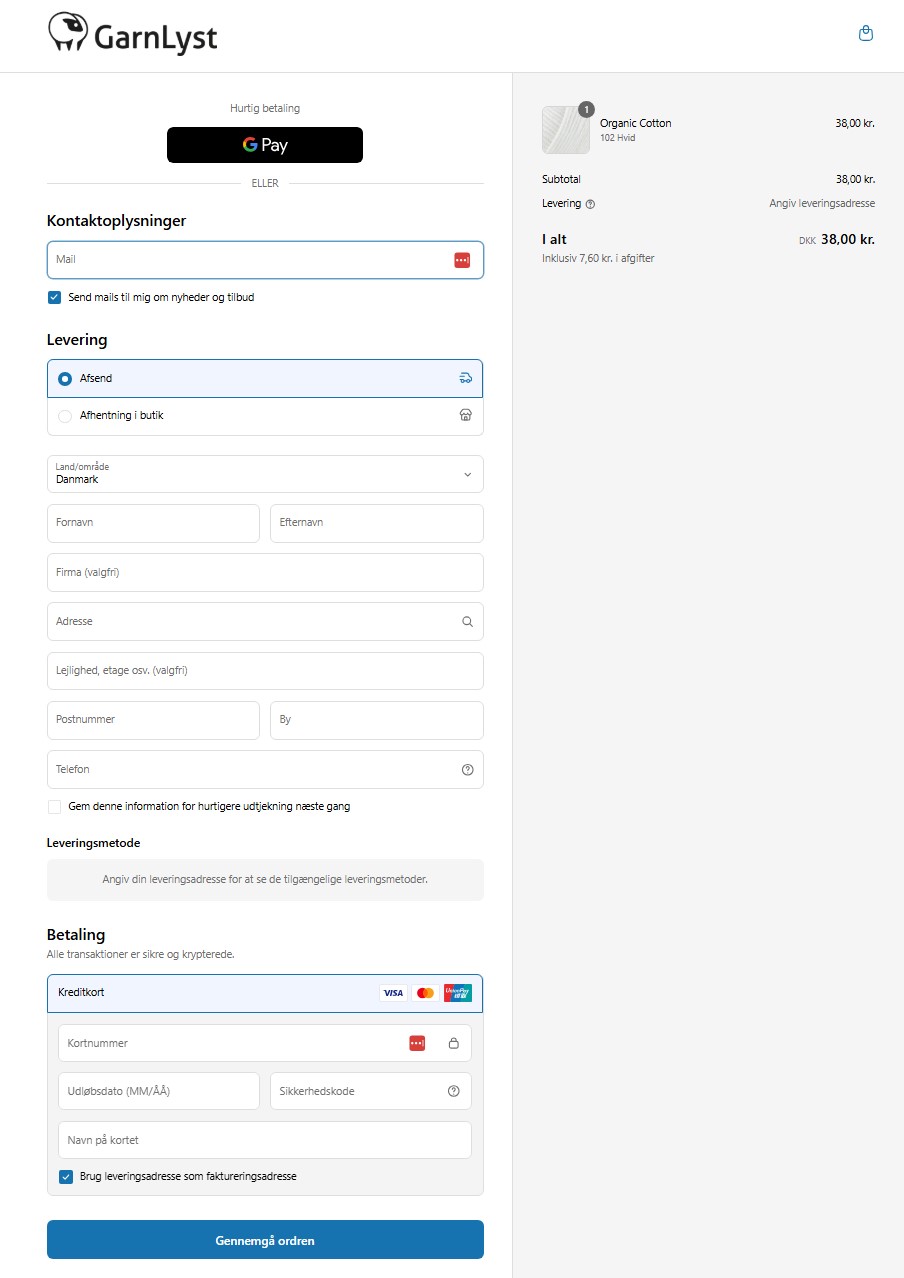The height and width of the screenshot is (1278, 904).
Task: Click the 'Gennemgå ordren' button
Action: point(265,1240)
